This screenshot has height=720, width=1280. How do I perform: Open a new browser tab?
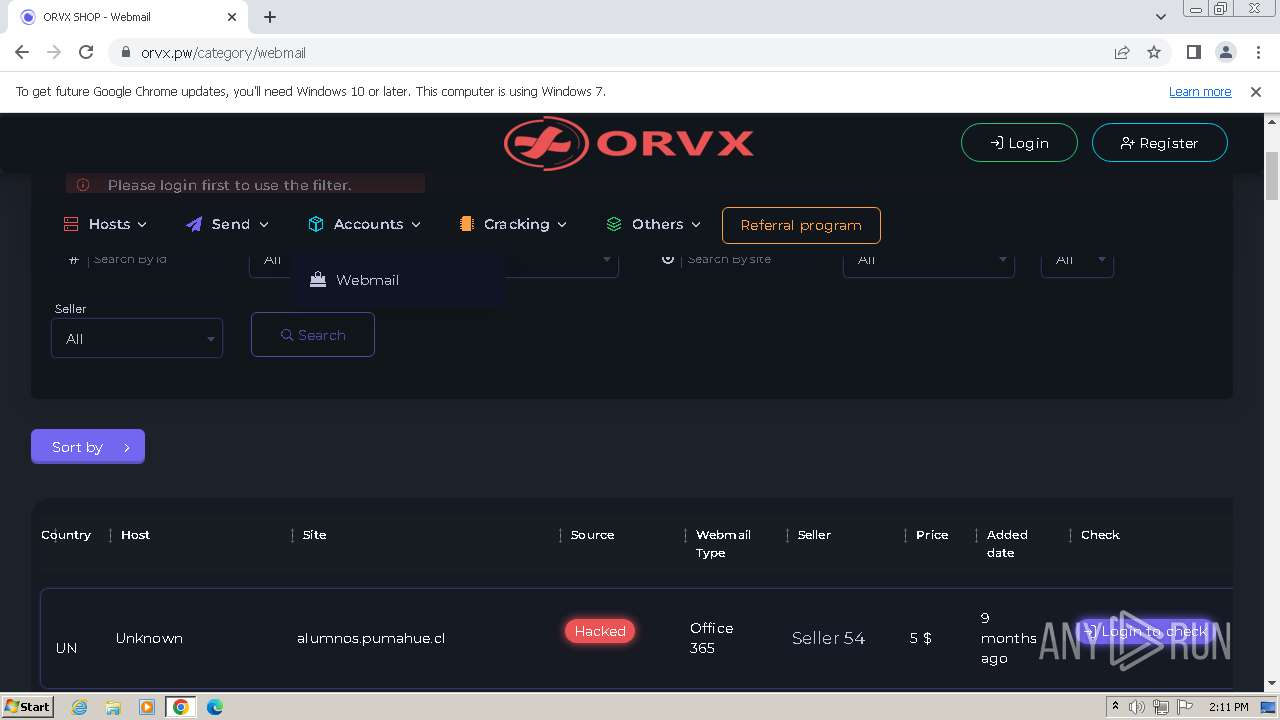[270, 17]
